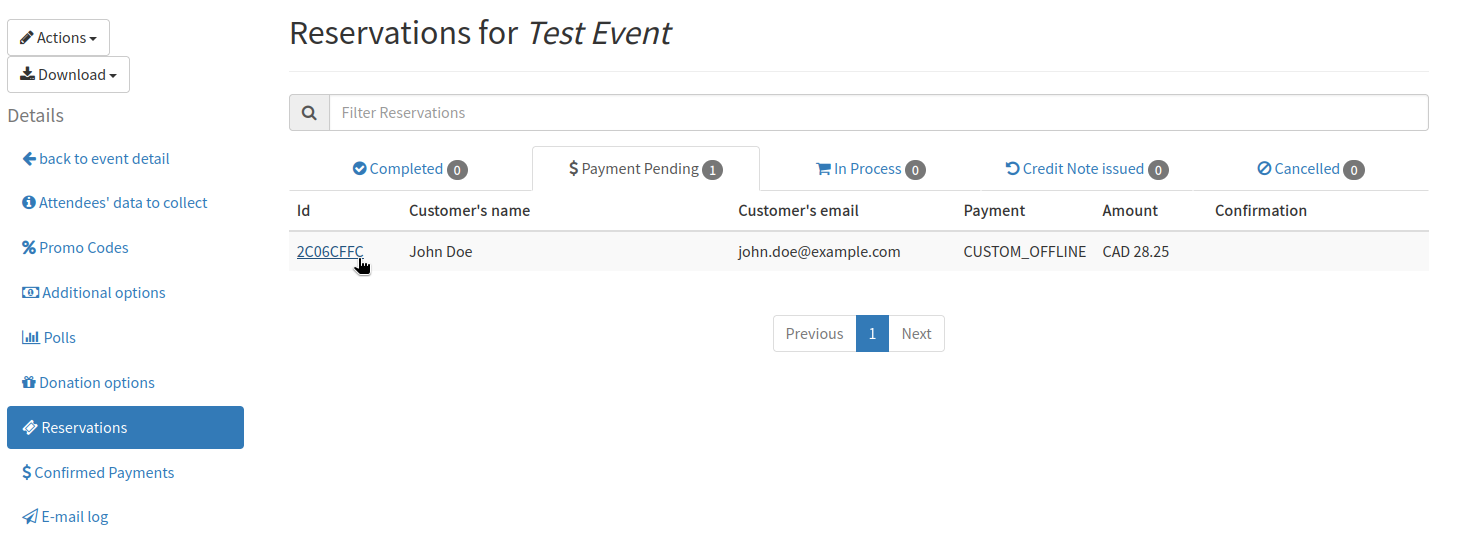The height and width of the screenshot is (545, 1464).
Task: Click the CUSTOM_OFFLINE payment cell
Action: tap(1025, 251)
